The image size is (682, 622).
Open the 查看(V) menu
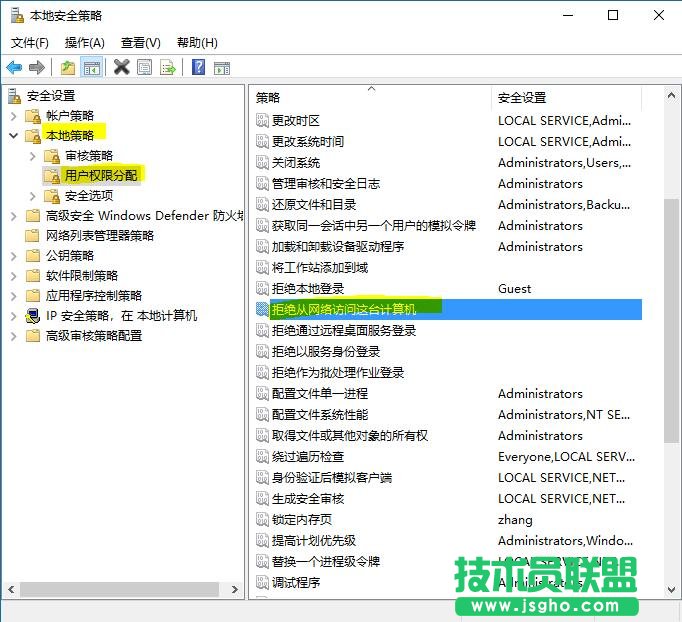pyautogui.click(x=140, y=42)
